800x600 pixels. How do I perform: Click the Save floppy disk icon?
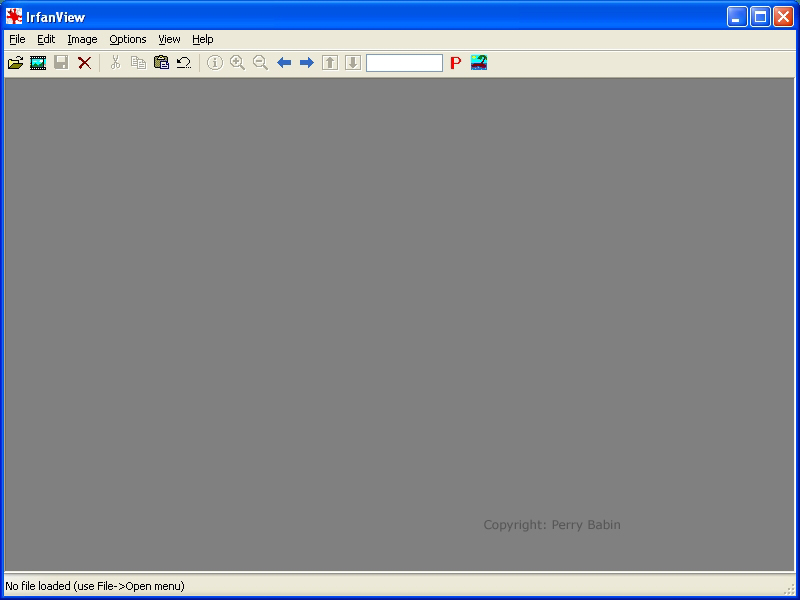tap(61, 63)
